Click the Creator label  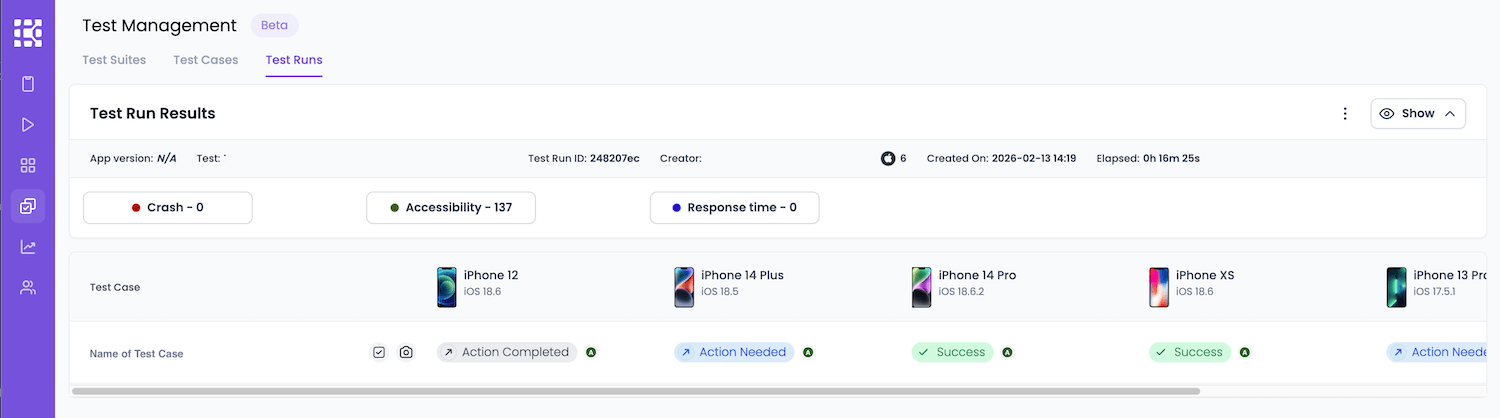pyautogui.click(x=681, y=158)
